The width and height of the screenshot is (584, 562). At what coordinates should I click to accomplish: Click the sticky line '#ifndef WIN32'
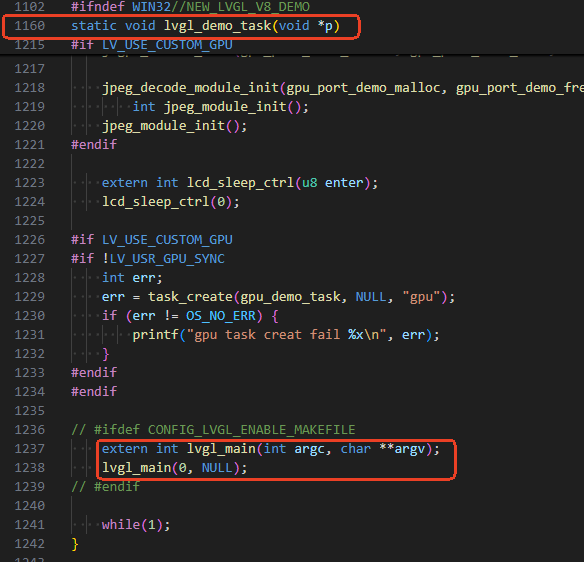pyautogui.click(x=190, y=6)
